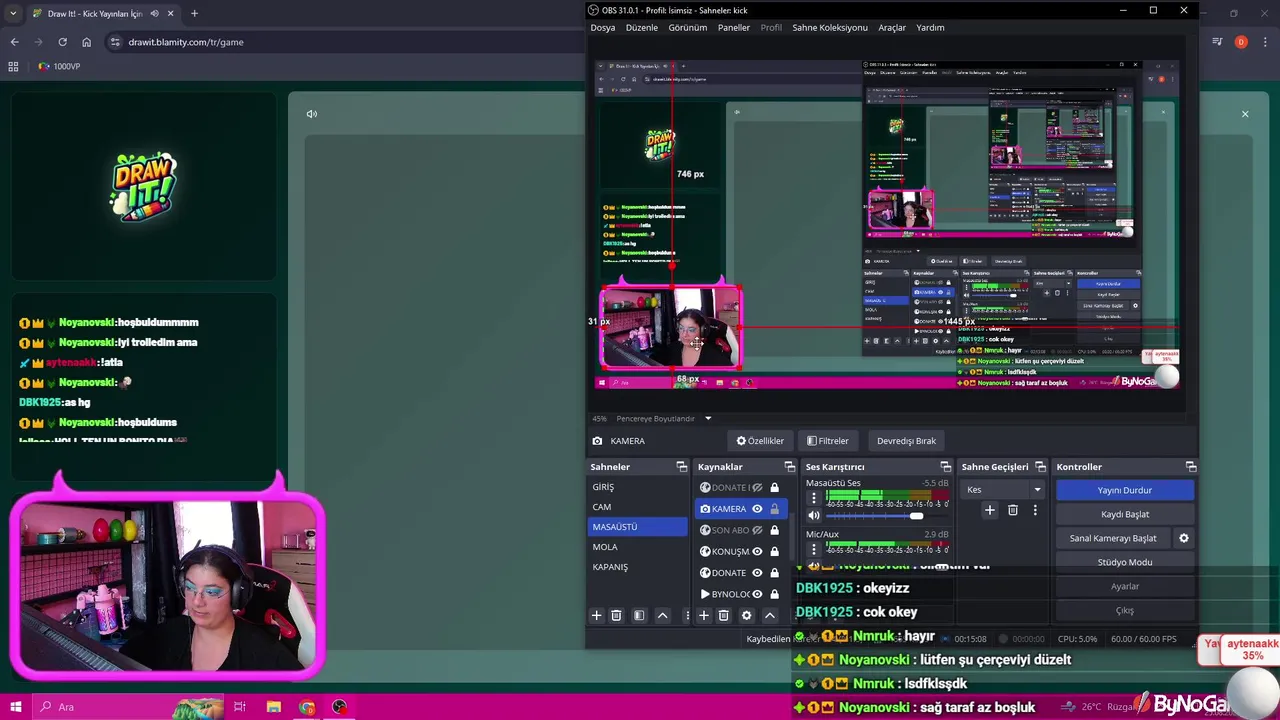Click Kaydı Başlat to start recording
The width and height of the screenshot is (1280, 720).
(1125, 514)
